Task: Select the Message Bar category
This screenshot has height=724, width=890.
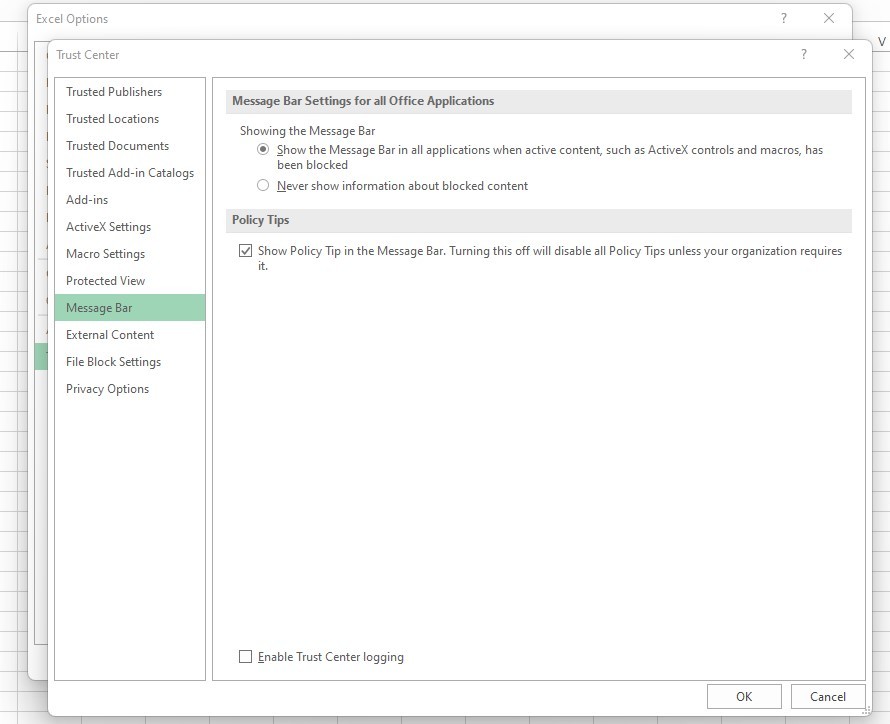Action: [130, 308]
